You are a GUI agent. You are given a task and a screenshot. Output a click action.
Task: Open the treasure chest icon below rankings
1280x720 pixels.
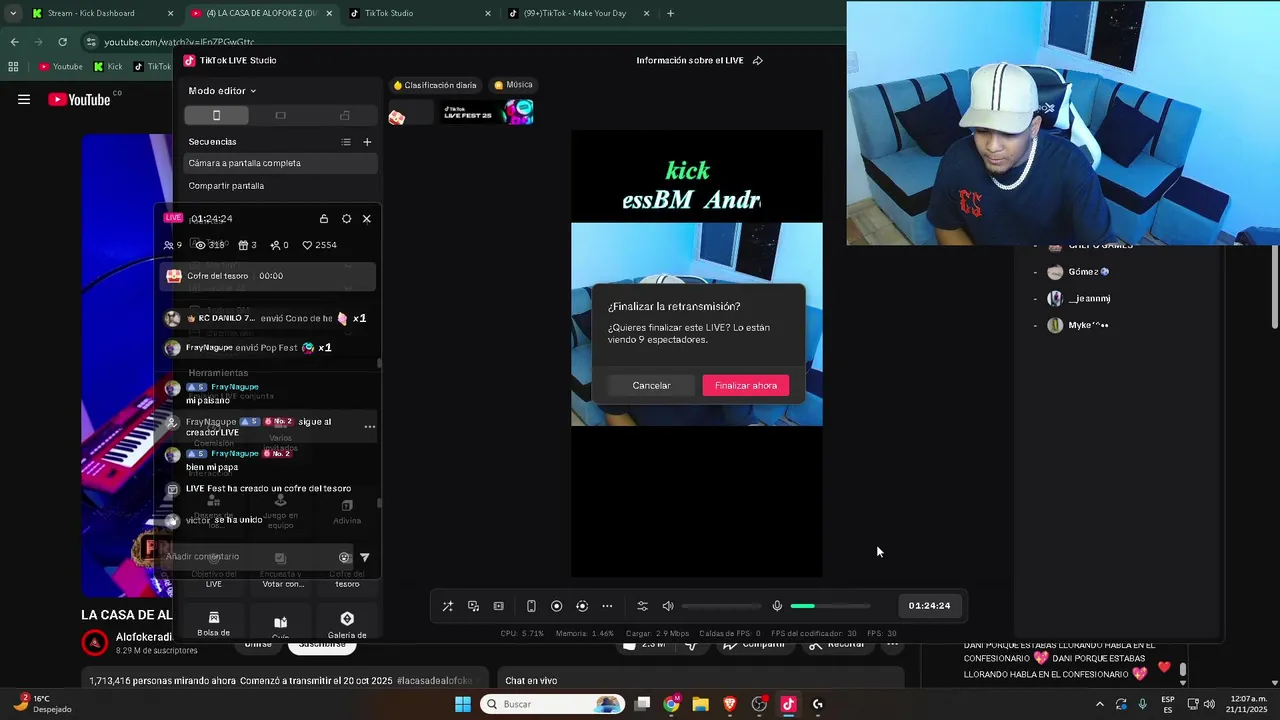click(x=397, y=117)
